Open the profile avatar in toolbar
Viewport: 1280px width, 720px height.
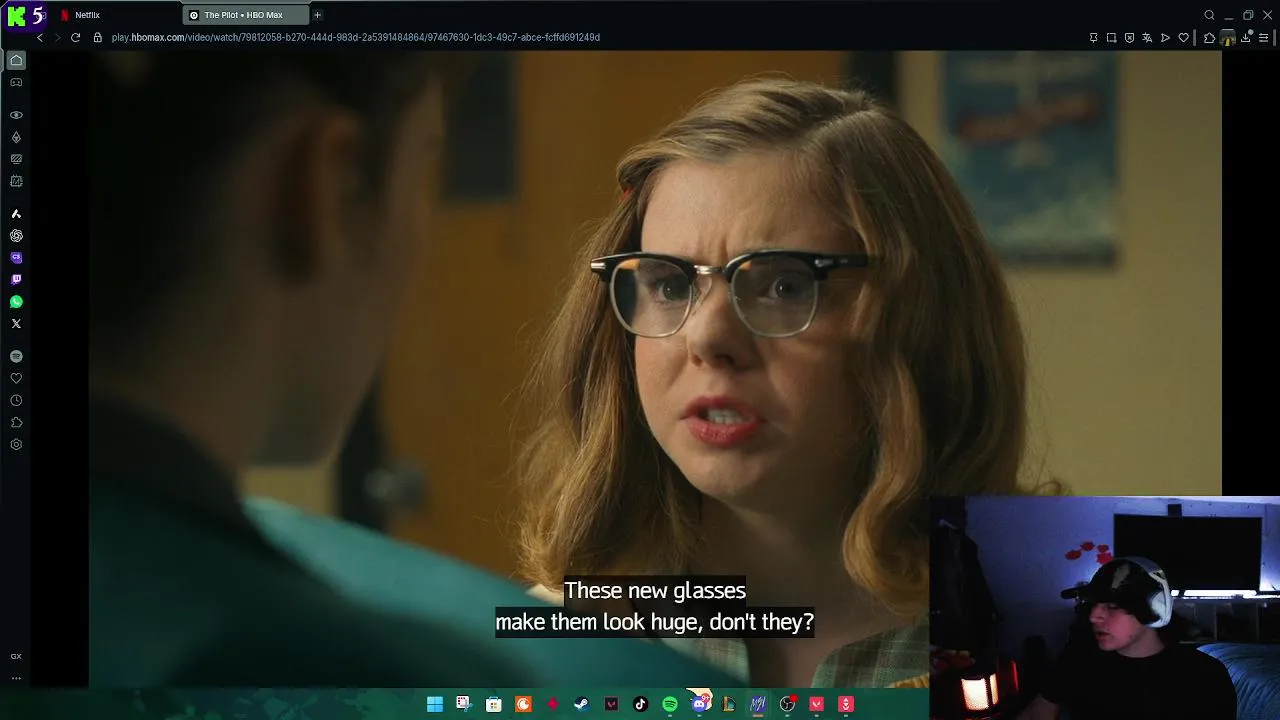point(1228,38)
